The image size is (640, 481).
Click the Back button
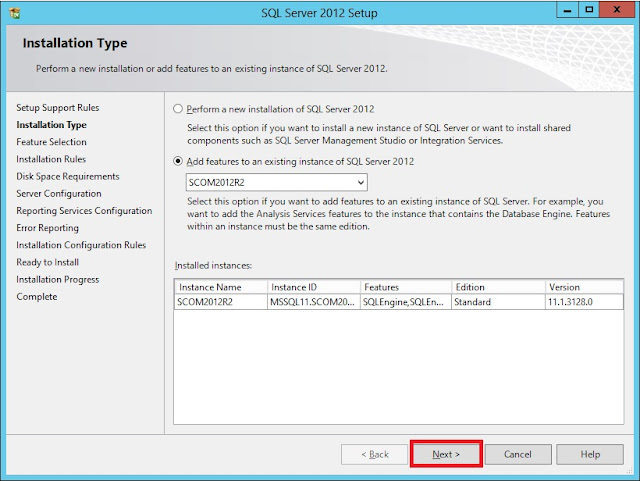(375, 454)
